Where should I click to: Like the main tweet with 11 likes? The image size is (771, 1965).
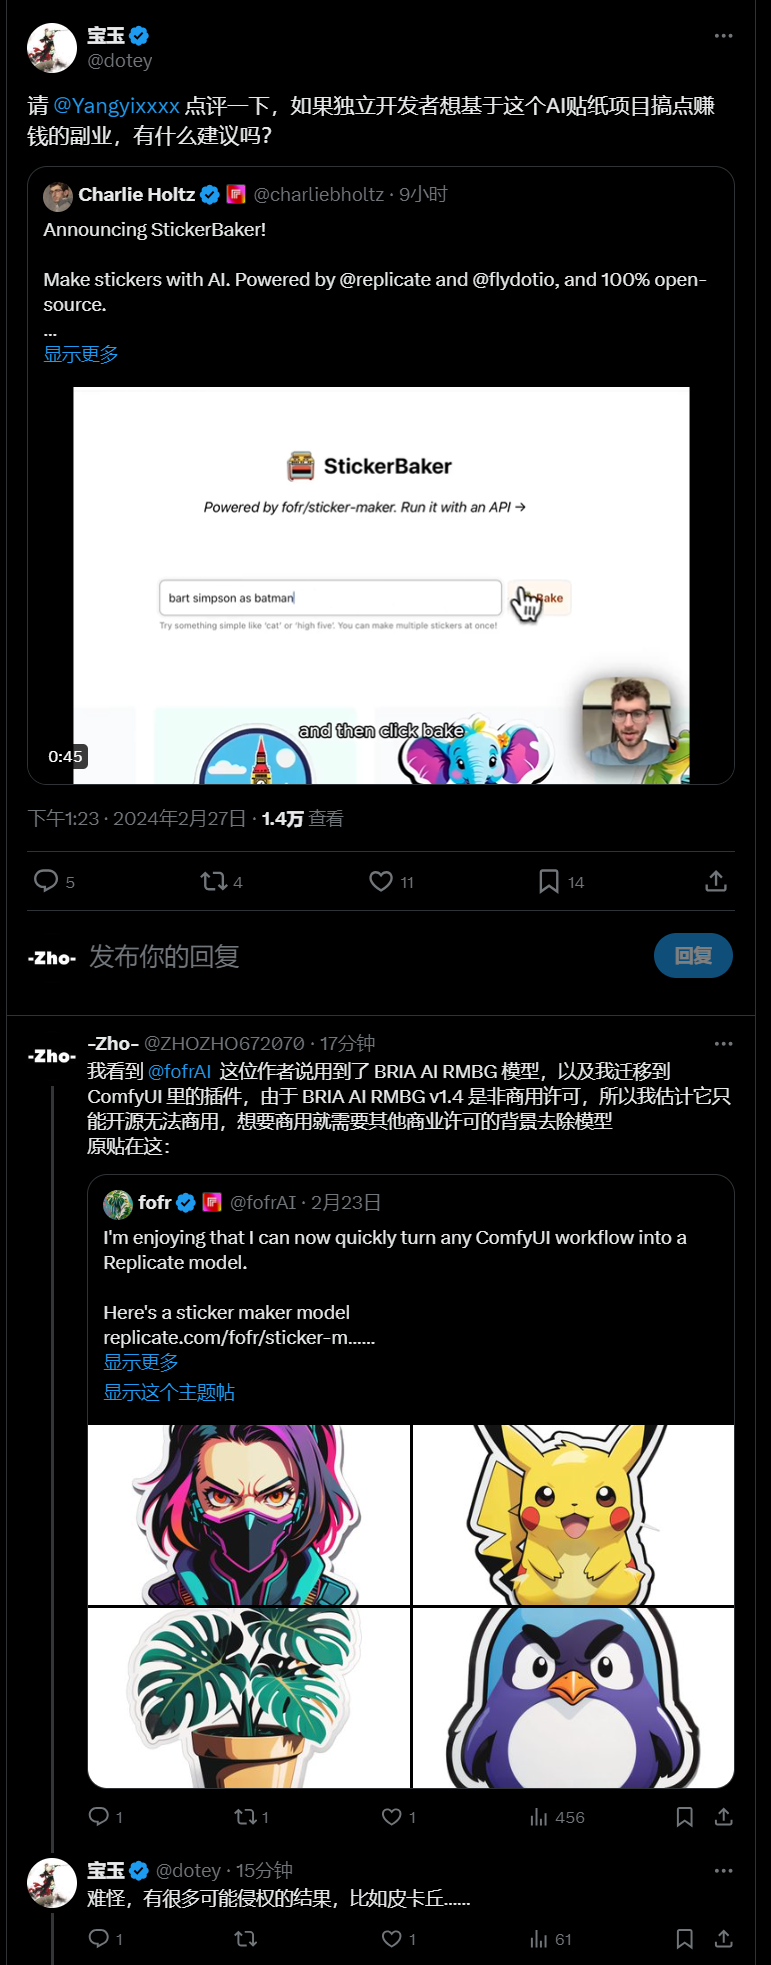[381, 881]
